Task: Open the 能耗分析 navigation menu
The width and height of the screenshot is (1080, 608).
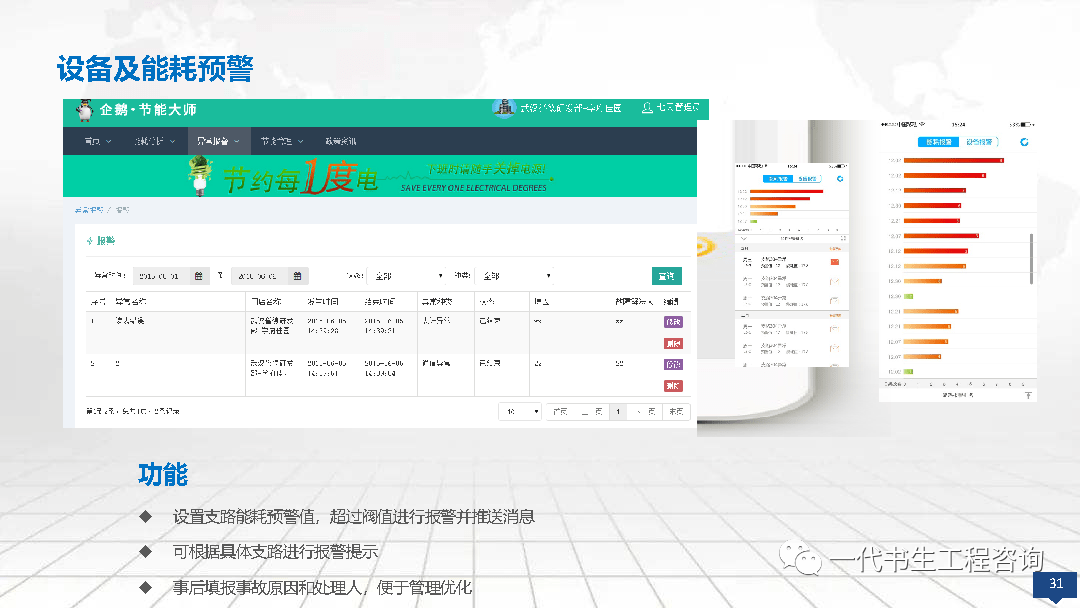Action: [x=154, y=141]
